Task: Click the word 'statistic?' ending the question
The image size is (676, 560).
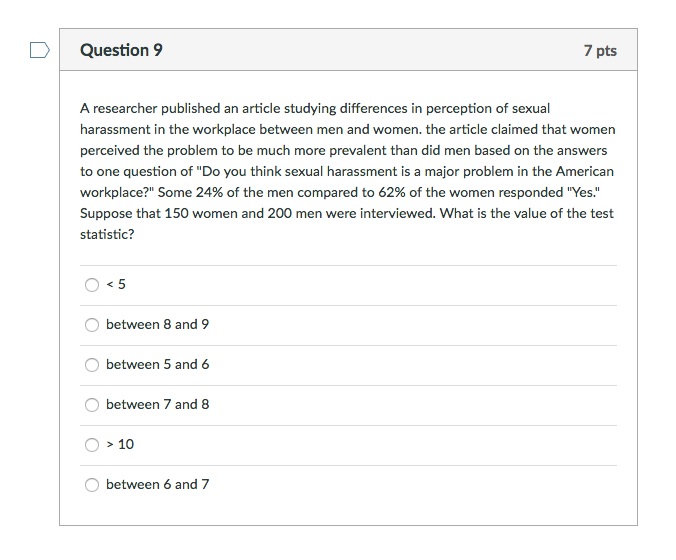Action: pos(107,234)
